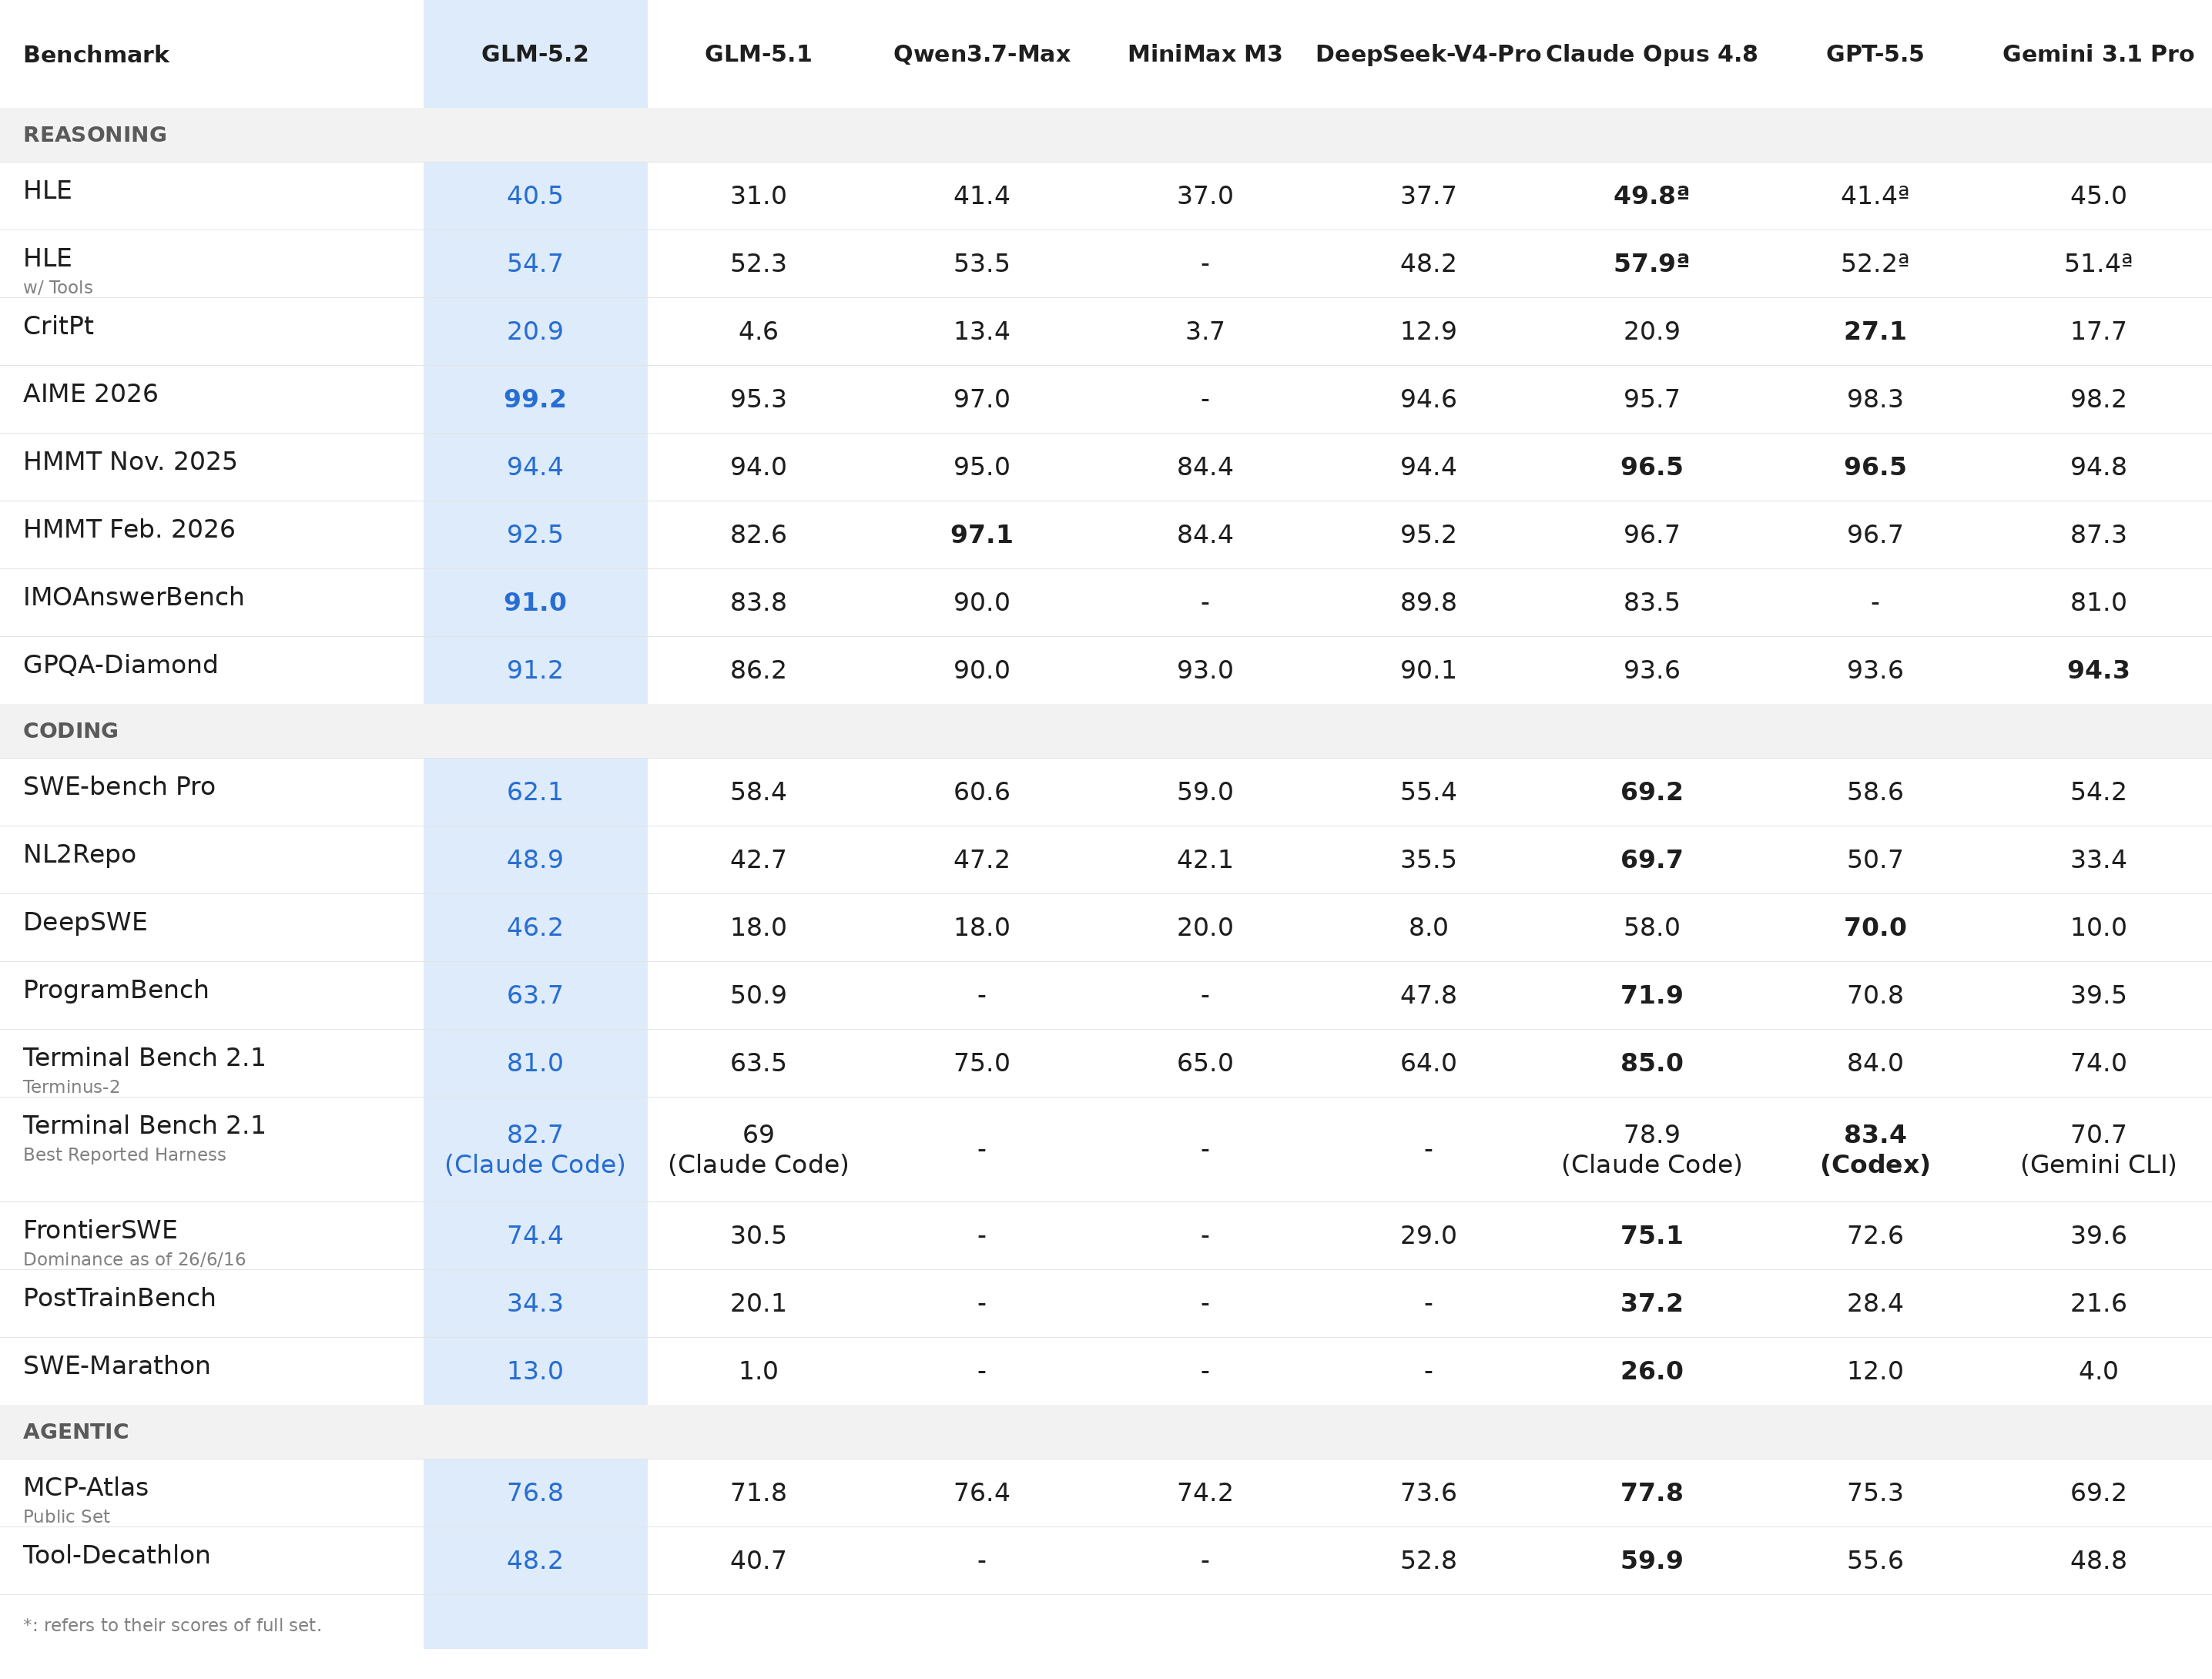2212x1679 pixels.
Task: Click Claude Opus 4.8's 26.0 SWE-Marathon score
Action: 1651,1372
